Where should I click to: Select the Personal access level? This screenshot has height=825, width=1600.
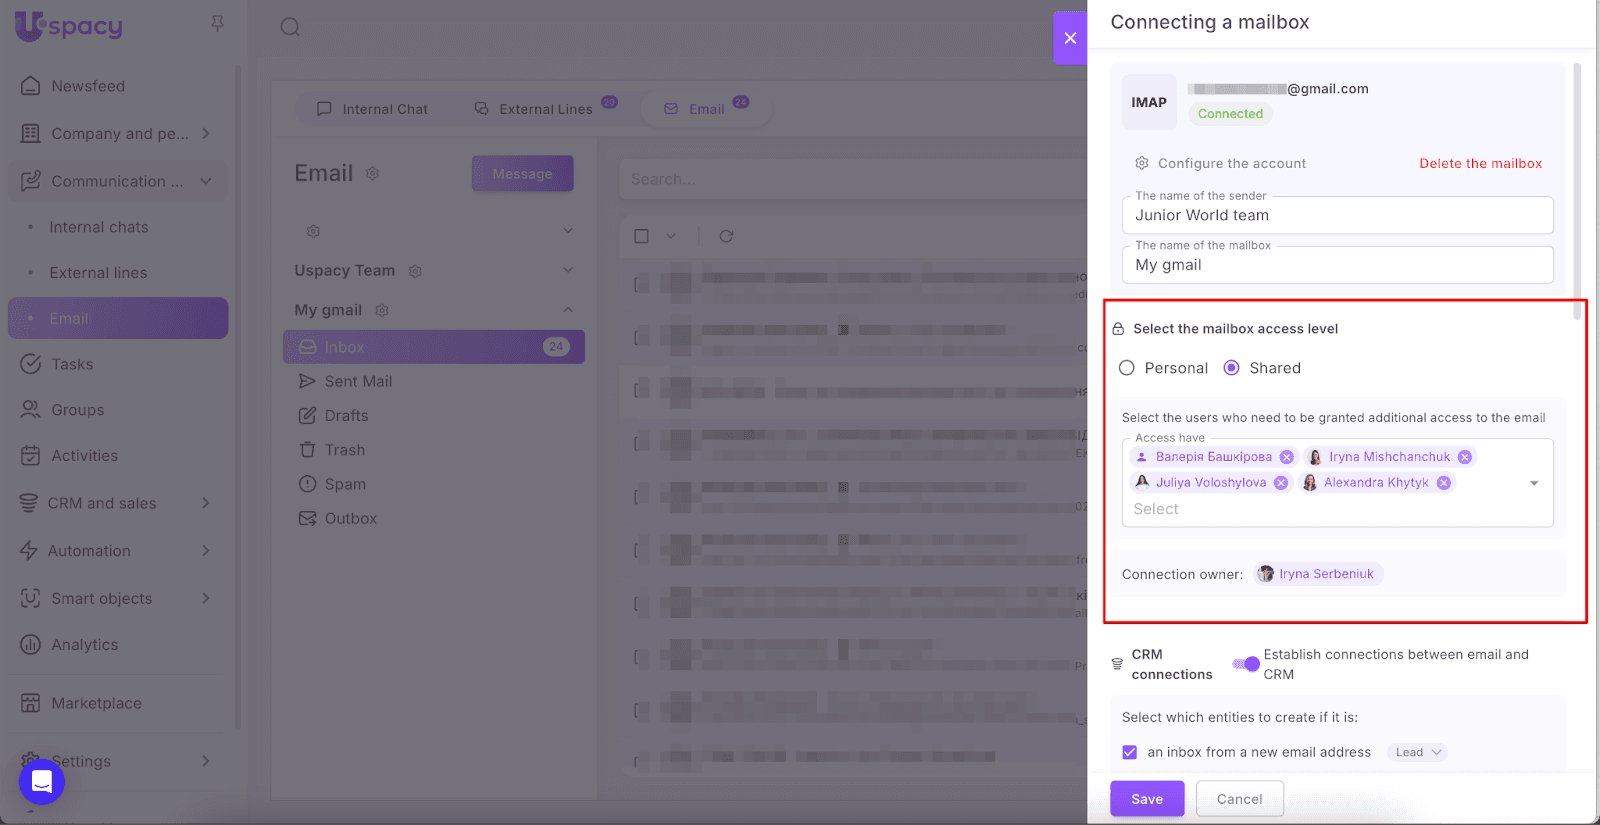click(1127, 368)
